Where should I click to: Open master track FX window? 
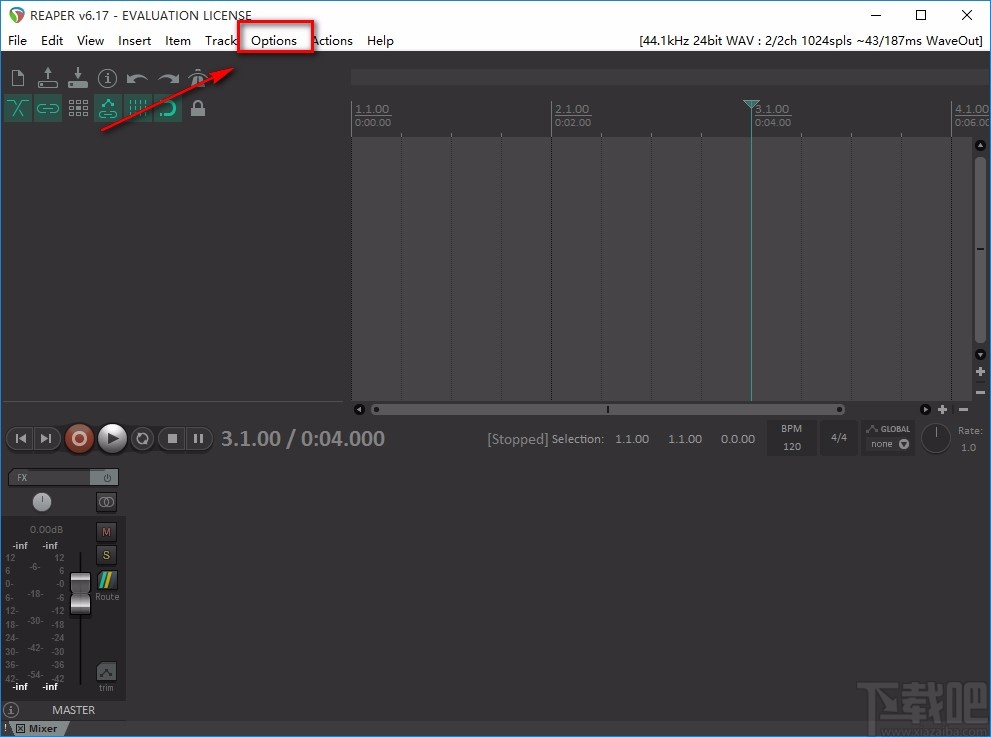click(x=49, y=478)
